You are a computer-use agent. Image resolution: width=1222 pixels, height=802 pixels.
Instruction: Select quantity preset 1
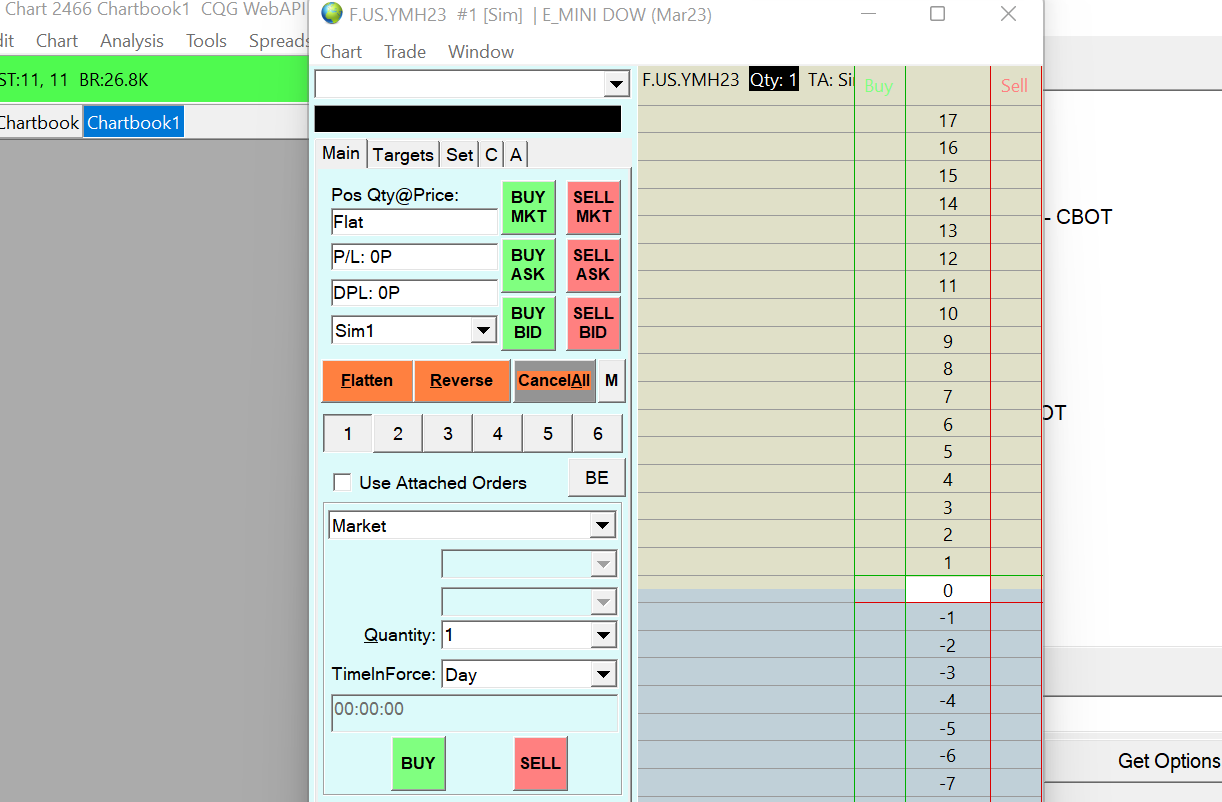(x=348, y=434)
